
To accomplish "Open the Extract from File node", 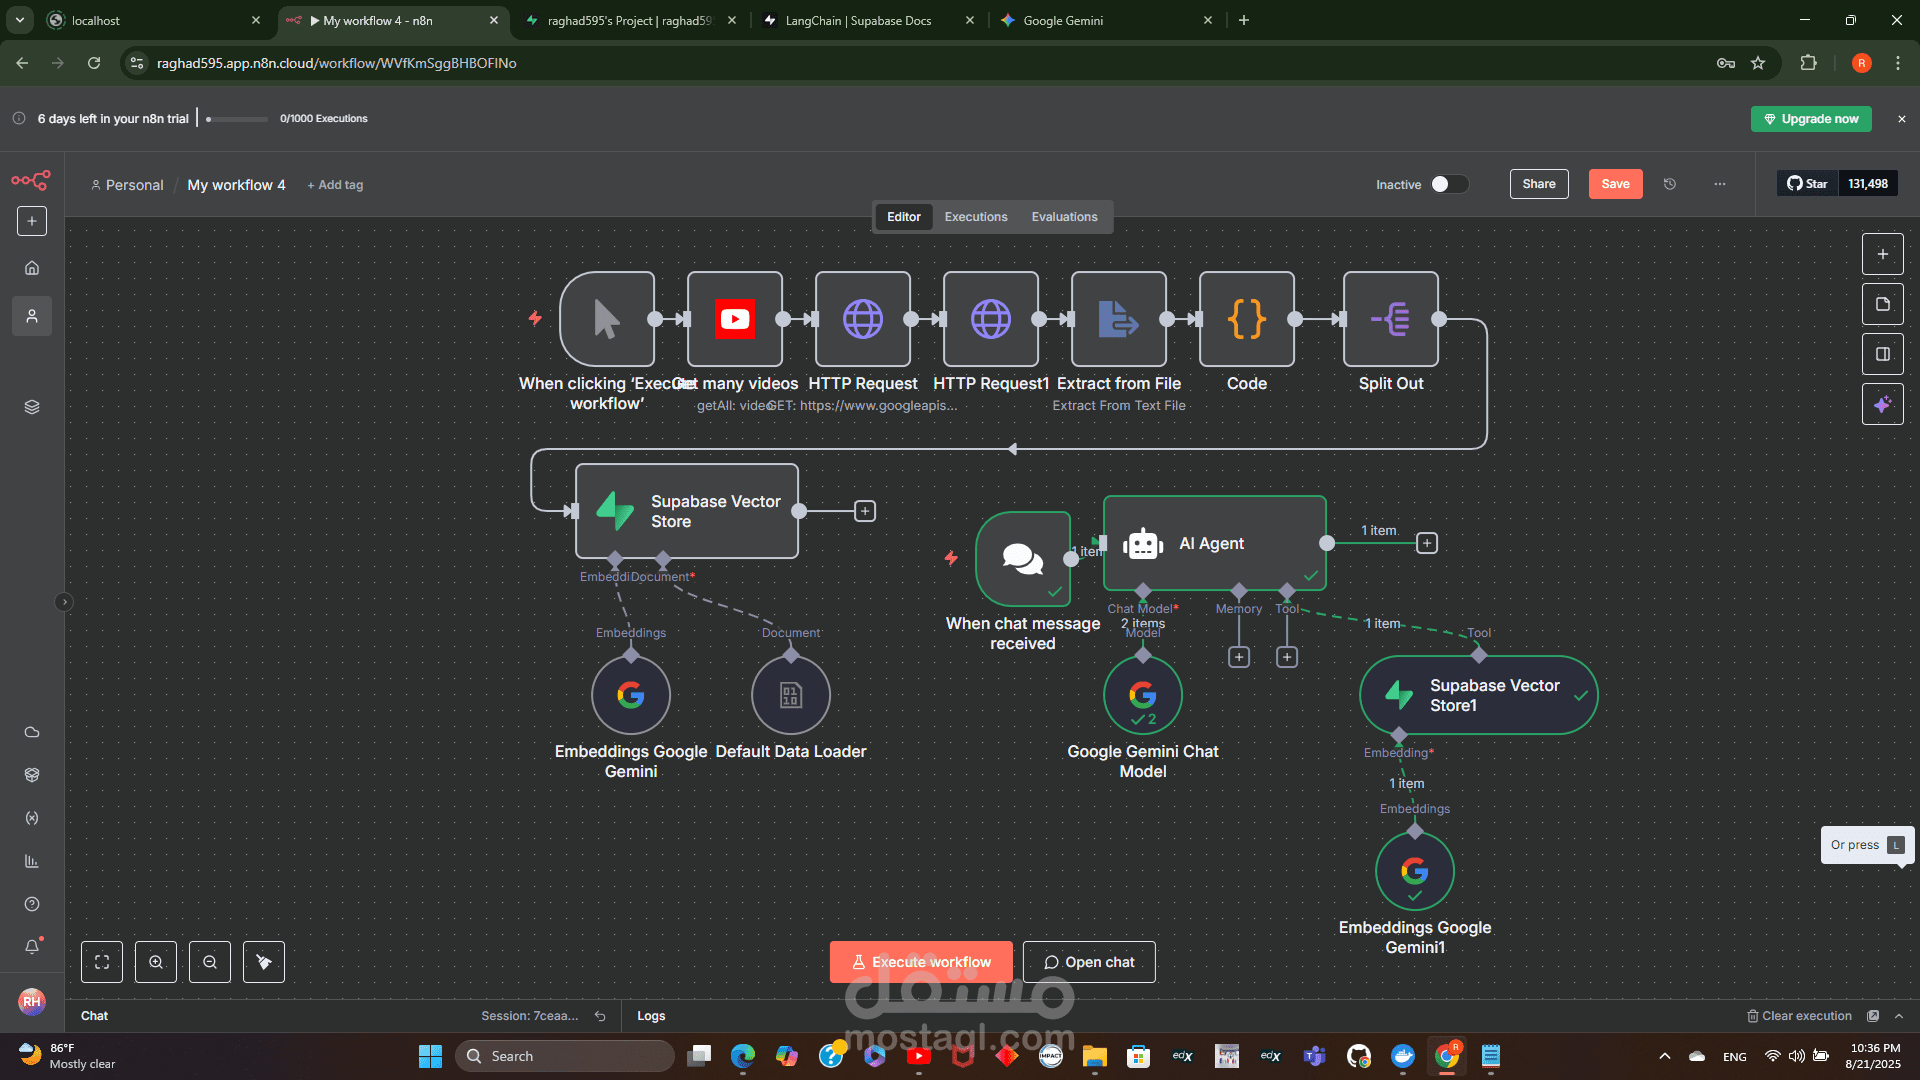I will coord(1119,319).
